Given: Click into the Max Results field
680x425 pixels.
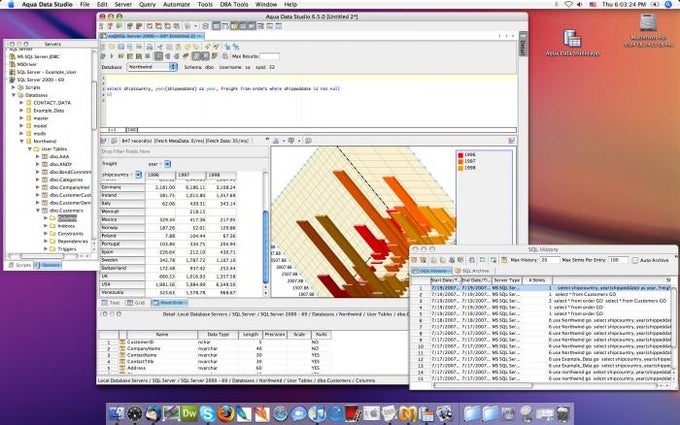Looking at the screenshot, I should point(269,56).
